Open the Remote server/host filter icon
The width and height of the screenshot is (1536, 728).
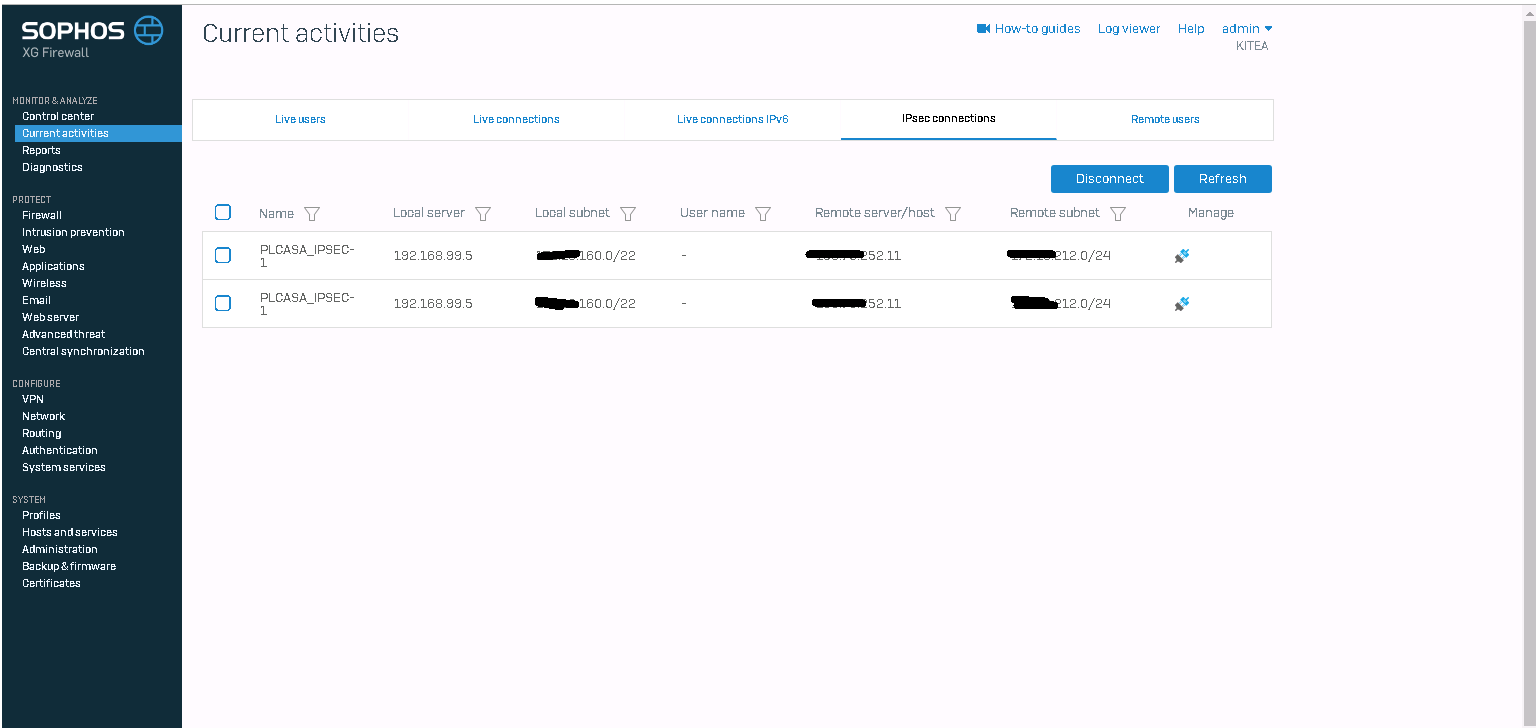click(x=953, y=214)
